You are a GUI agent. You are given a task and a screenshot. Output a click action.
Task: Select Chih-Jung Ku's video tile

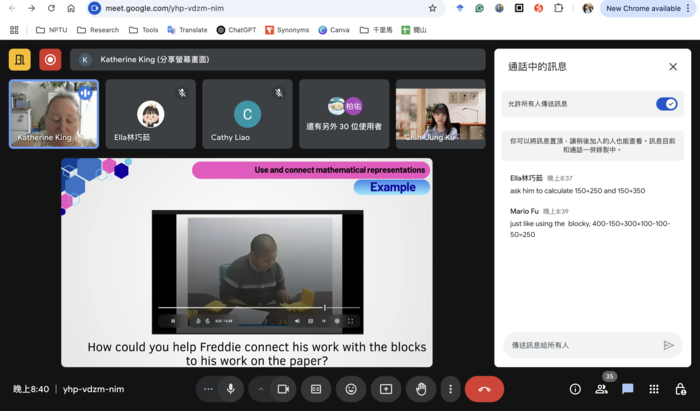(x=441, y=114)
